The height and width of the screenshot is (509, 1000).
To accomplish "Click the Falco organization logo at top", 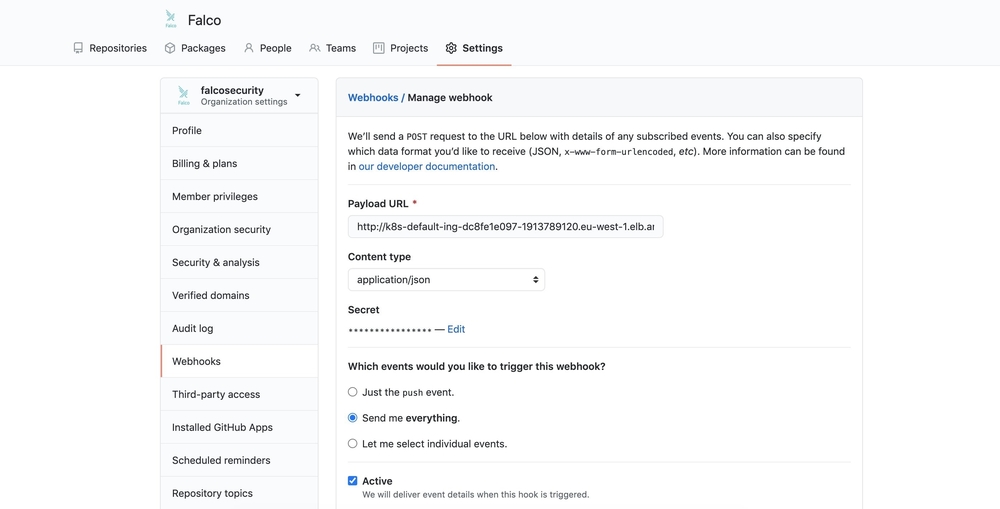I will (x=170, y=19).
